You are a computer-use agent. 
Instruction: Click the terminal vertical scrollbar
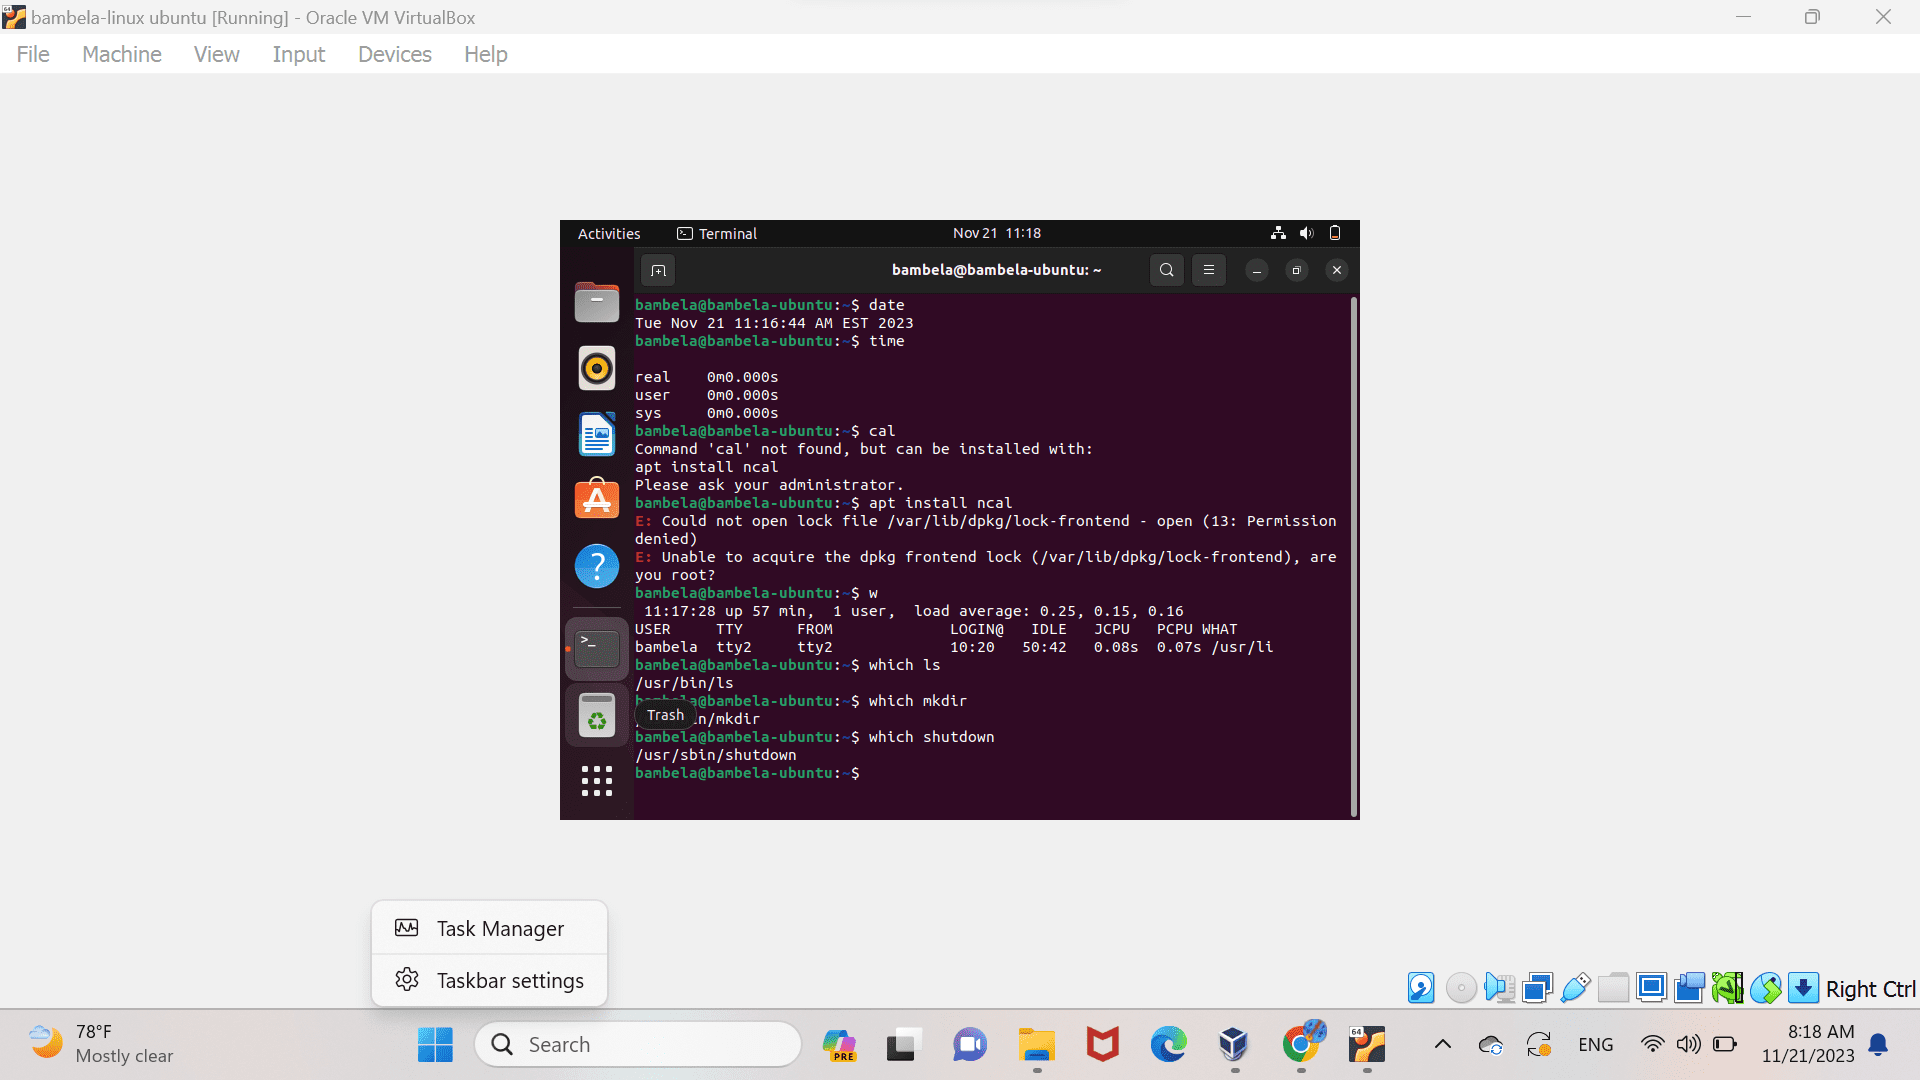1354,556
